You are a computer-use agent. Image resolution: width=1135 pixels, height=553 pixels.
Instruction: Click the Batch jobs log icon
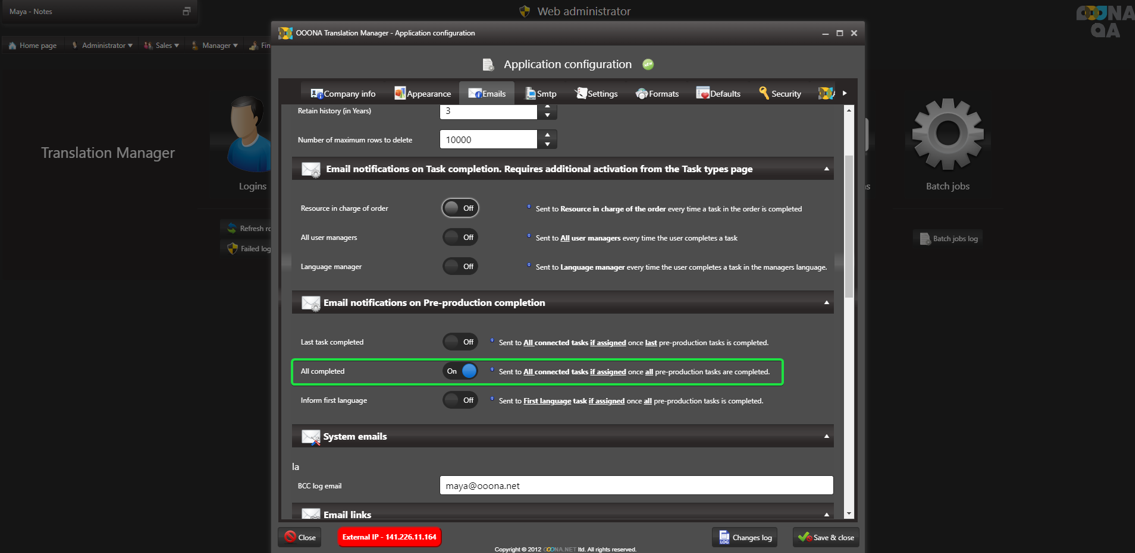(x=924, y=239)
